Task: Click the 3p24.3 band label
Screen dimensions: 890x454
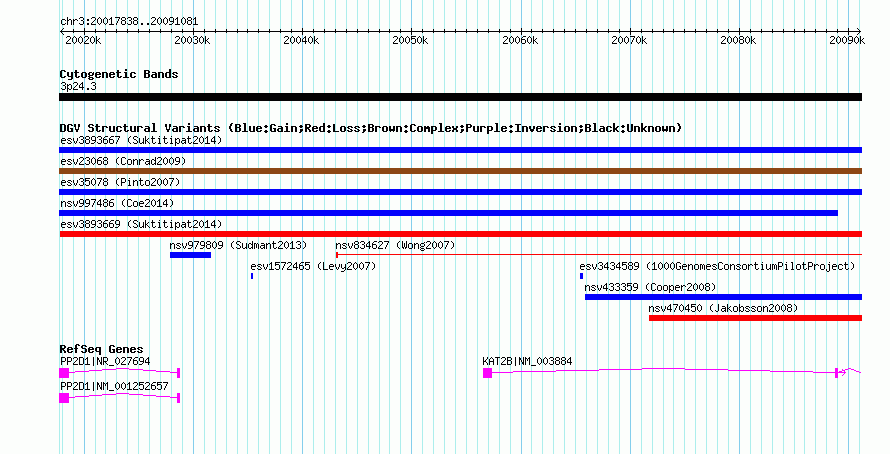Action: [78, 87]
